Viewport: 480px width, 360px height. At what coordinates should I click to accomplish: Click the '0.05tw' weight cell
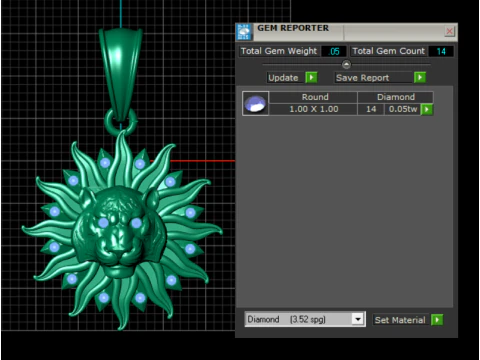(403, 109)
